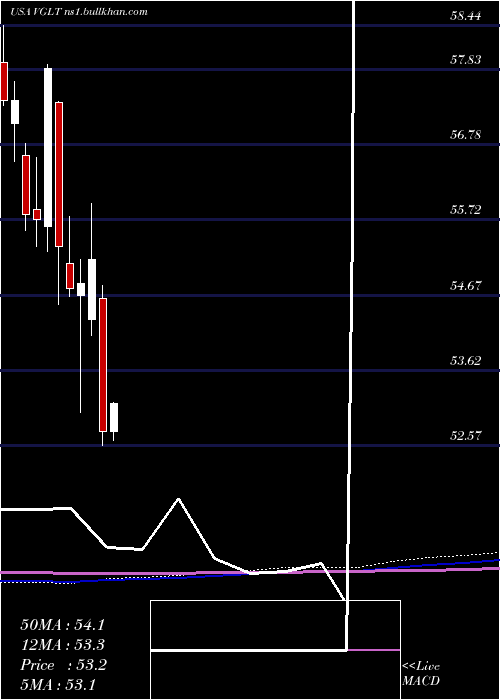Click the '50MA : 54.1' readout
Image resolution: width=500 pixels, height=700 pixels.
point(62,625)
